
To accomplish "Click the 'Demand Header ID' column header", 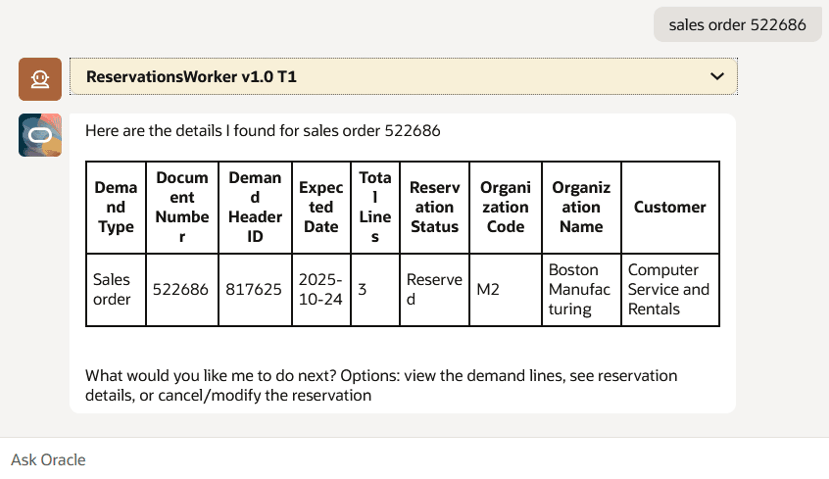I will [255, 207].
